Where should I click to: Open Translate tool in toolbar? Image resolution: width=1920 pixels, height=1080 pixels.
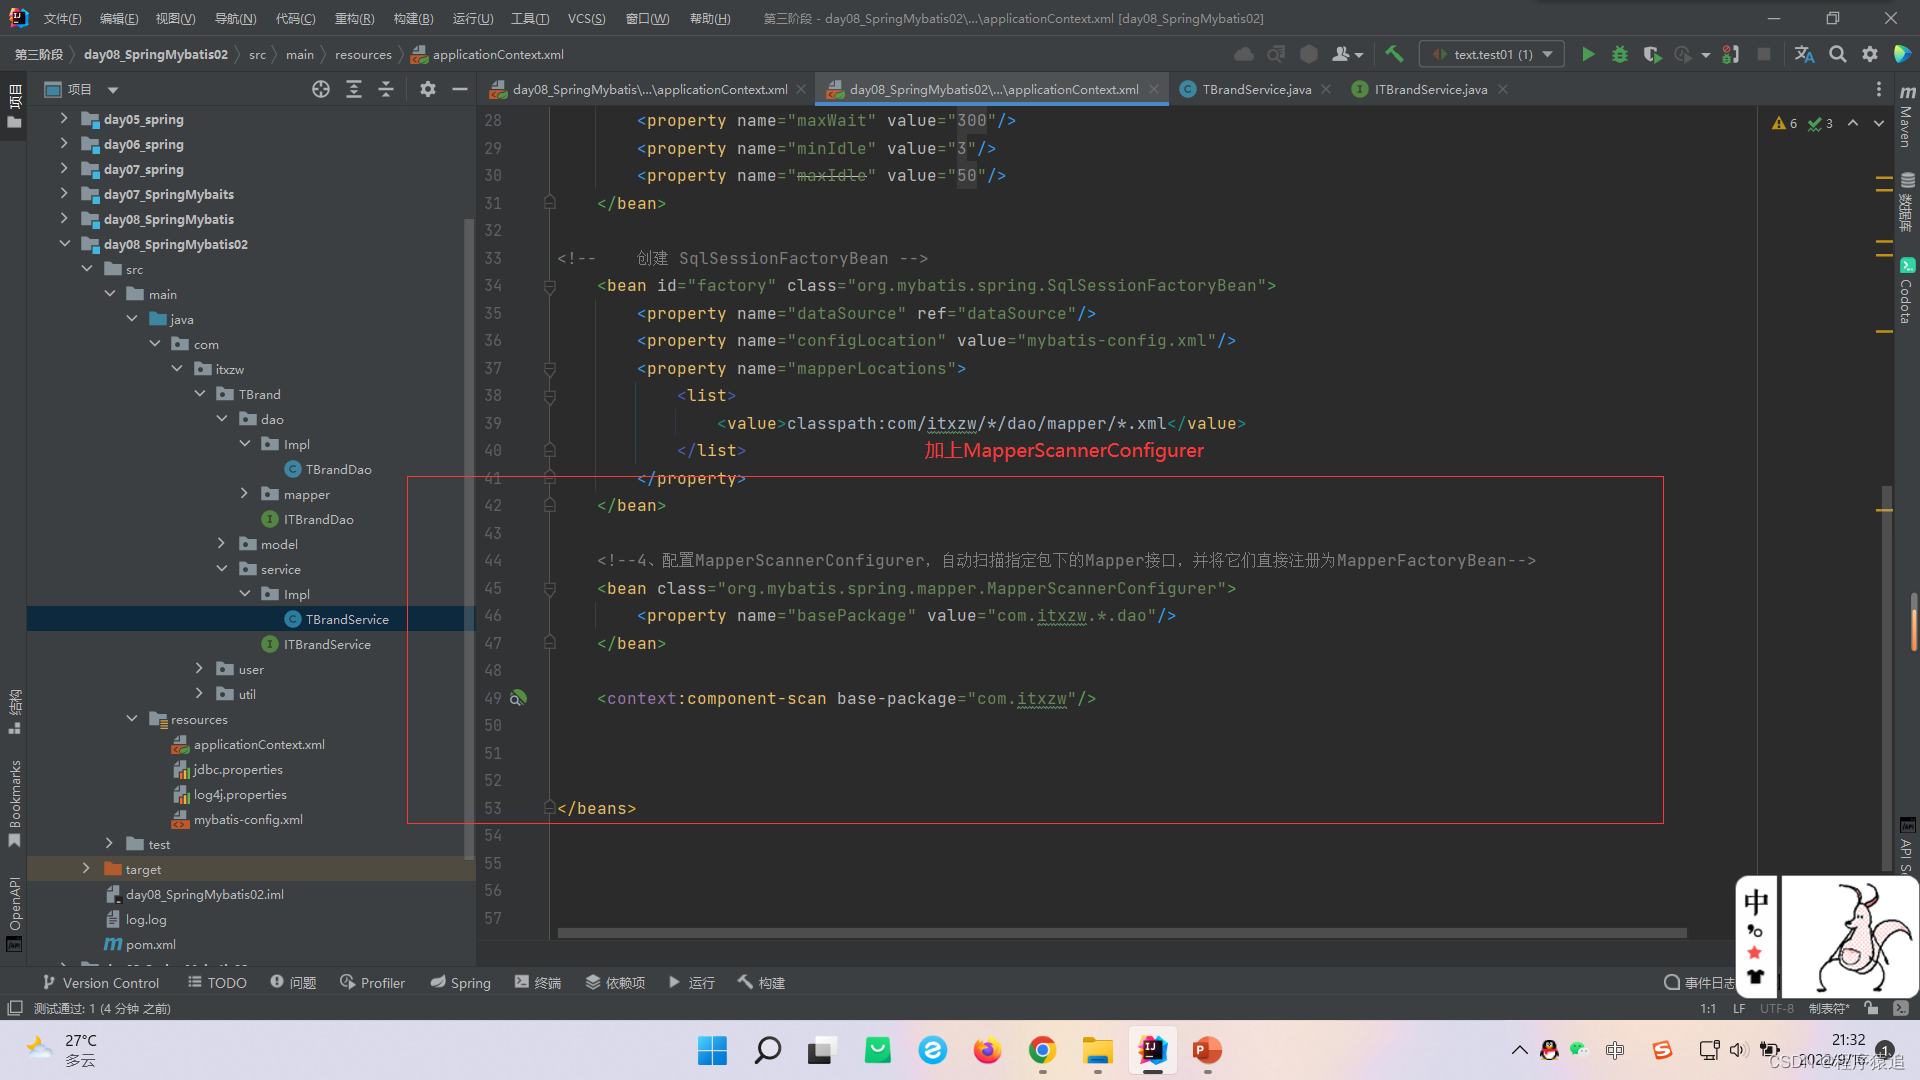[x=1804, y=55]
